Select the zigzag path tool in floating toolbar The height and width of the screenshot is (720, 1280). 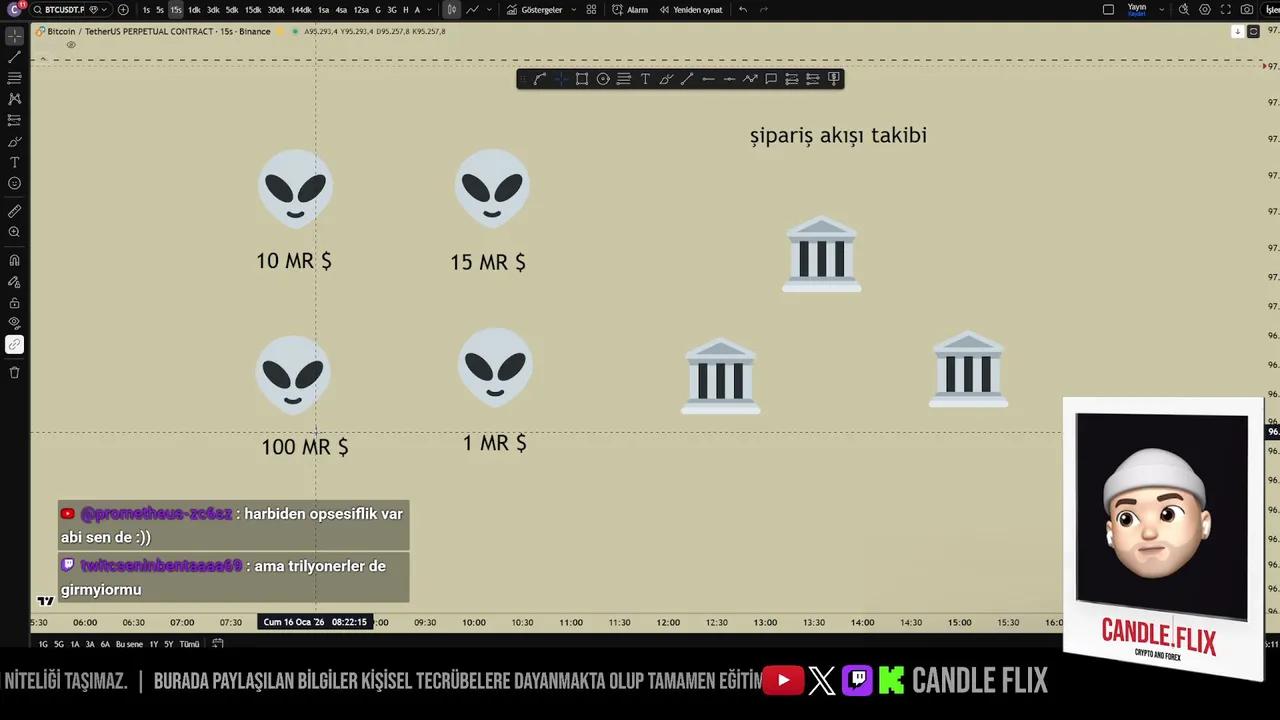[750, 79]
